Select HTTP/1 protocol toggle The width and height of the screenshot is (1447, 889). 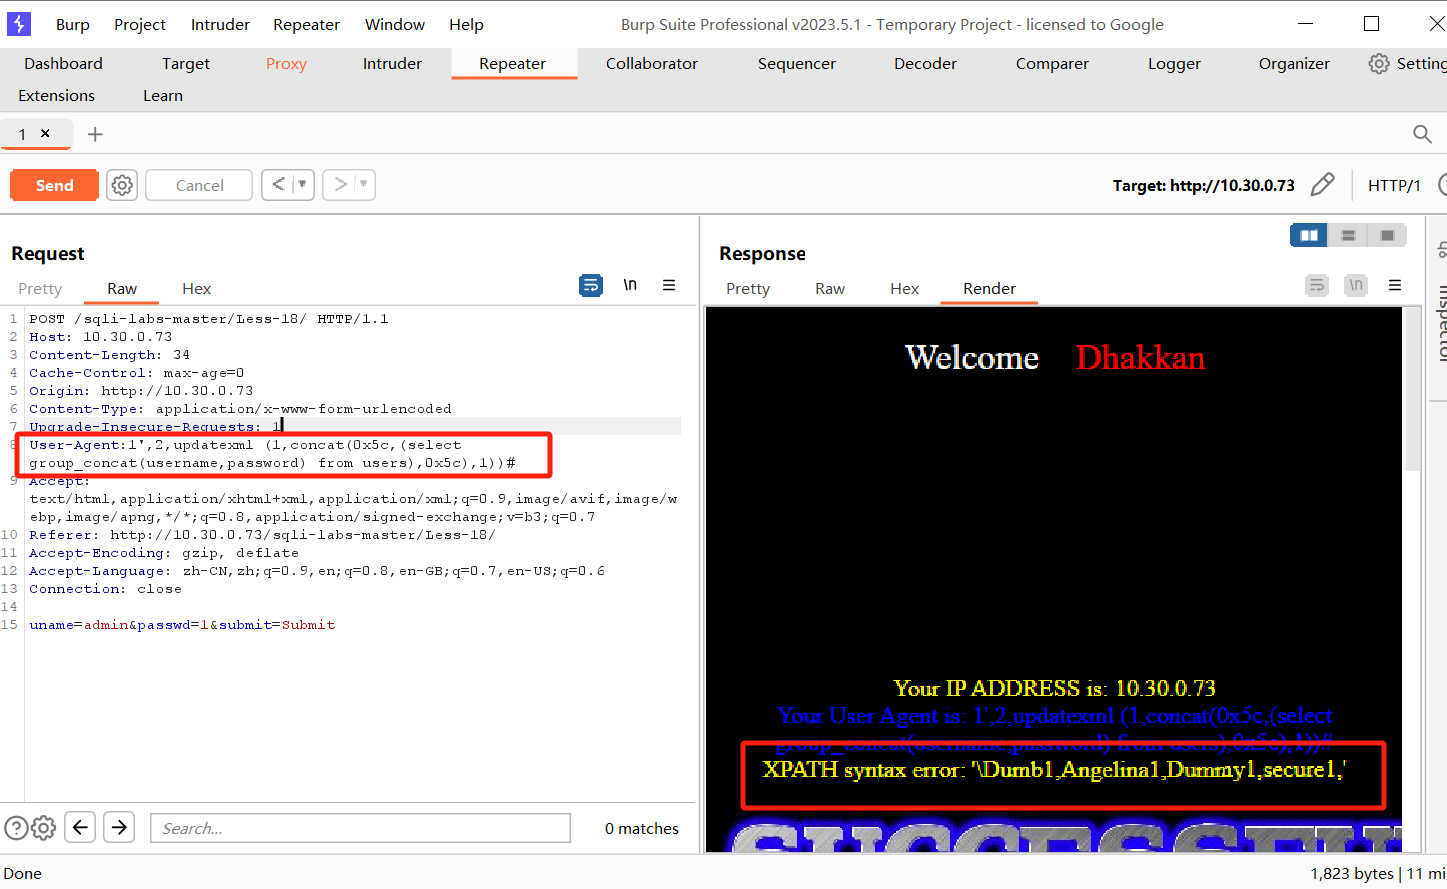(1394, 185)
